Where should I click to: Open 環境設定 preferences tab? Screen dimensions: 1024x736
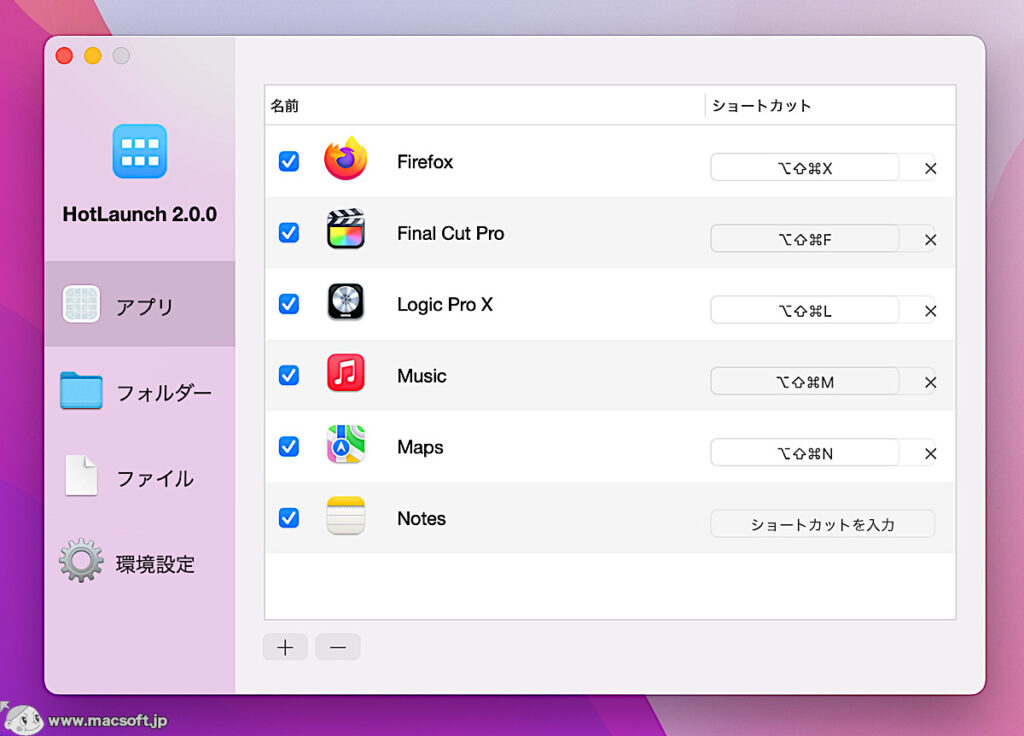pos(140,562)
